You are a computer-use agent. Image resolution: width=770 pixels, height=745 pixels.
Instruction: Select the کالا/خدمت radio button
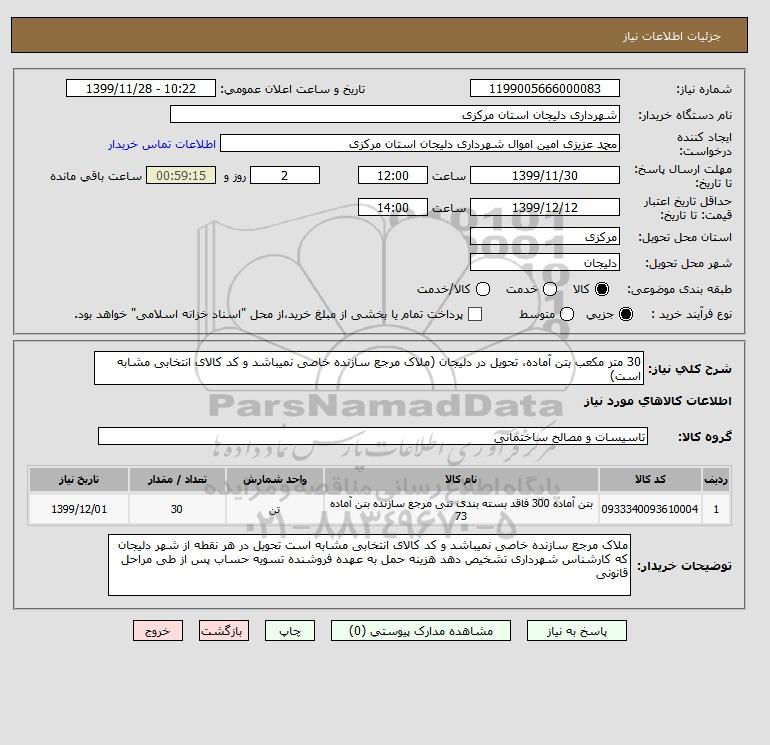pyautogui.click(x=483, y=289)
